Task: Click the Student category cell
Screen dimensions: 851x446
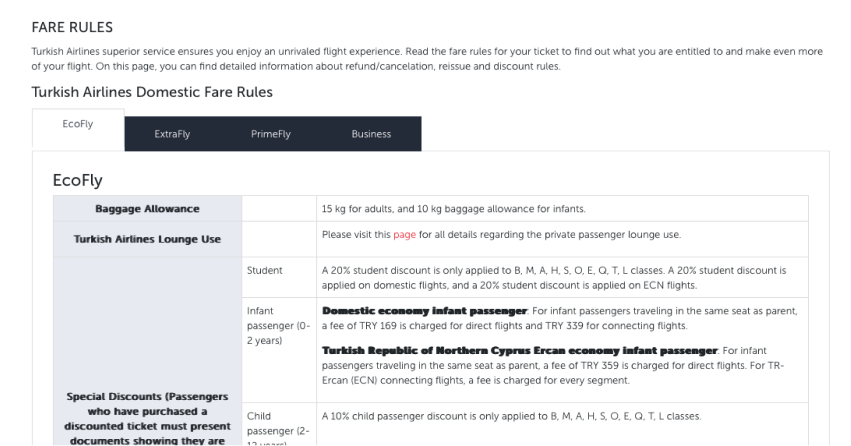Action: click(x=264, y=270)
